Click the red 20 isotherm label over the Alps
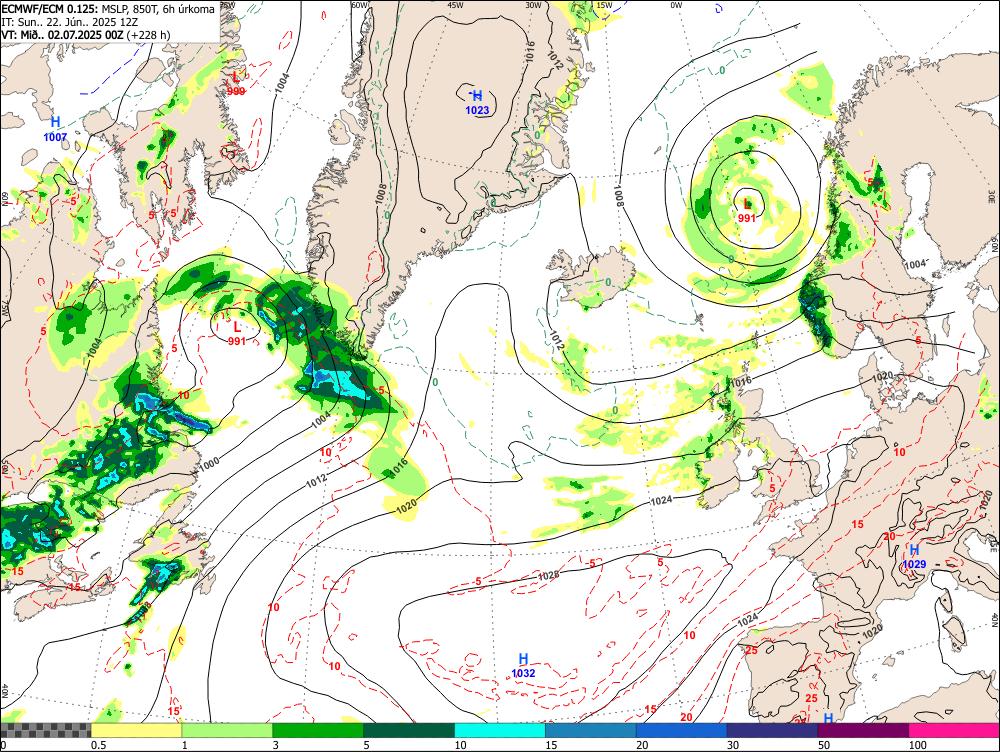Screen dimensions: 1000x752 [x=890, y=536]
